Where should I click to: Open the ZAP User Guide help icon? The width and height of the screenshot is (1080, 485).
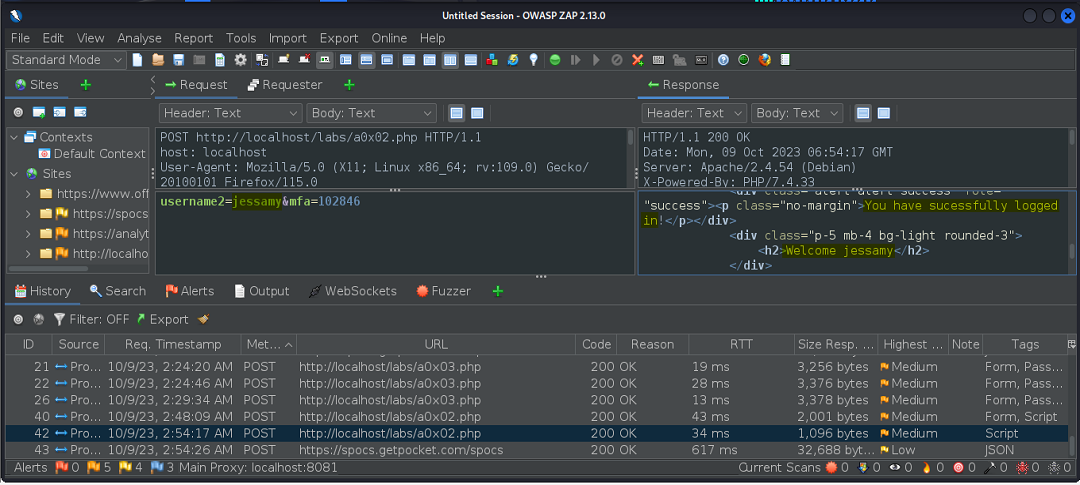pos(723,60)
